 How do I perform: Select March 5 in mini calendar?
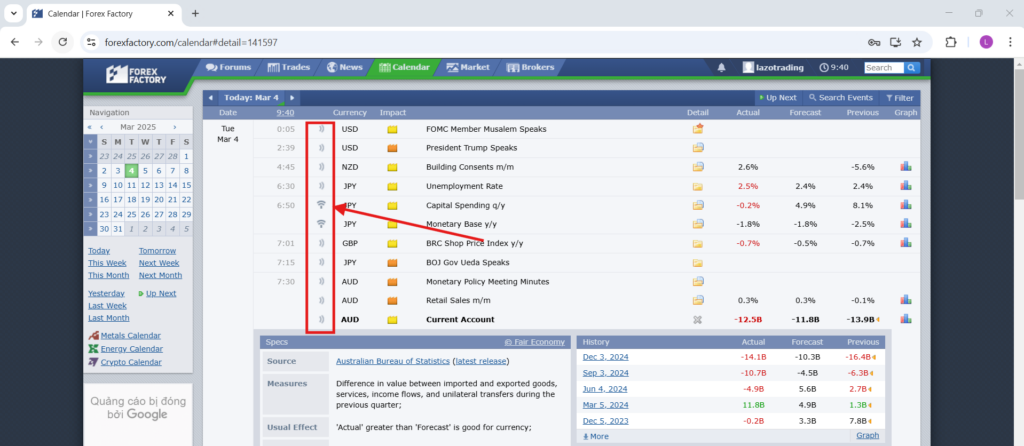145,171
